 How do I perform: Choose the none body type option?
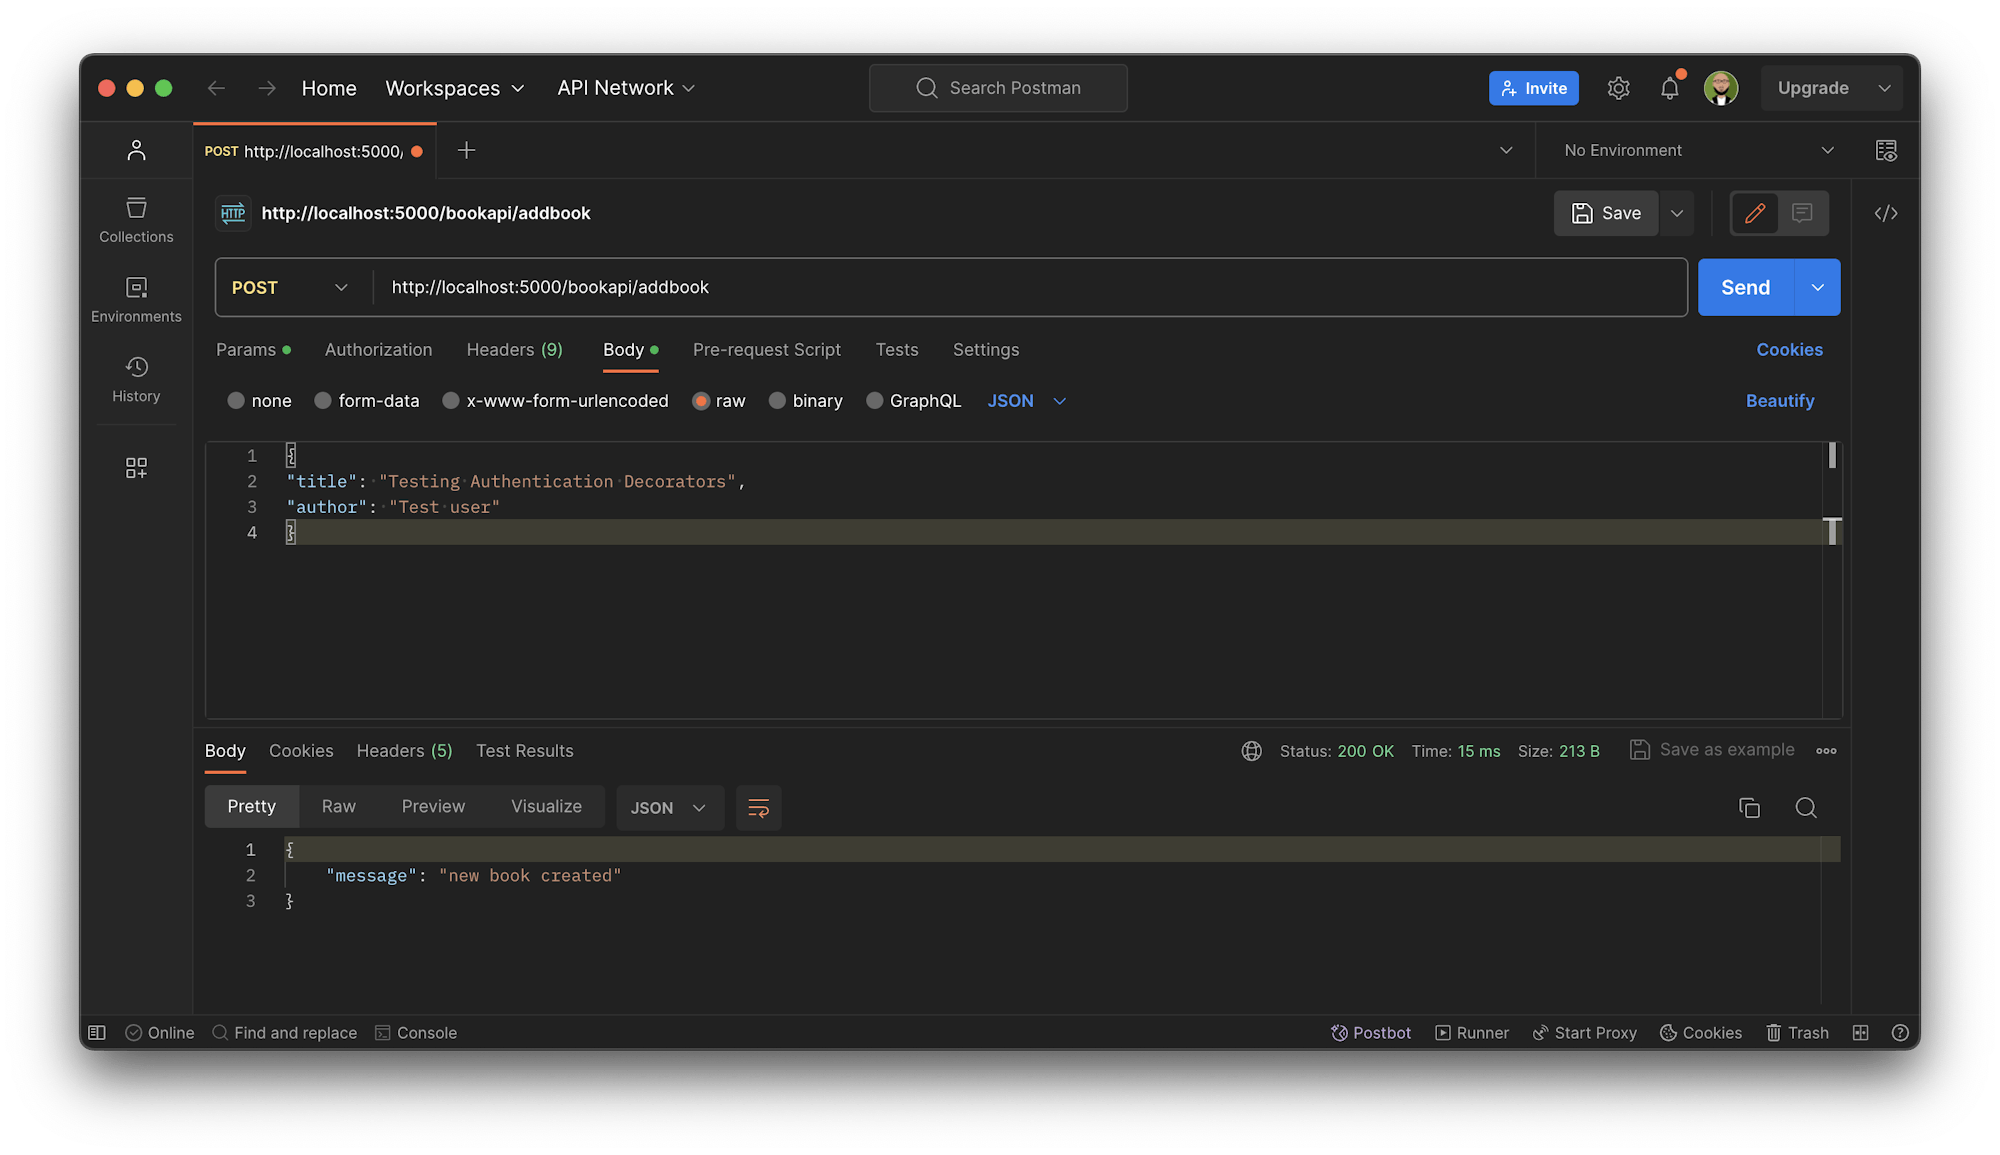click(x=236, y=401)
